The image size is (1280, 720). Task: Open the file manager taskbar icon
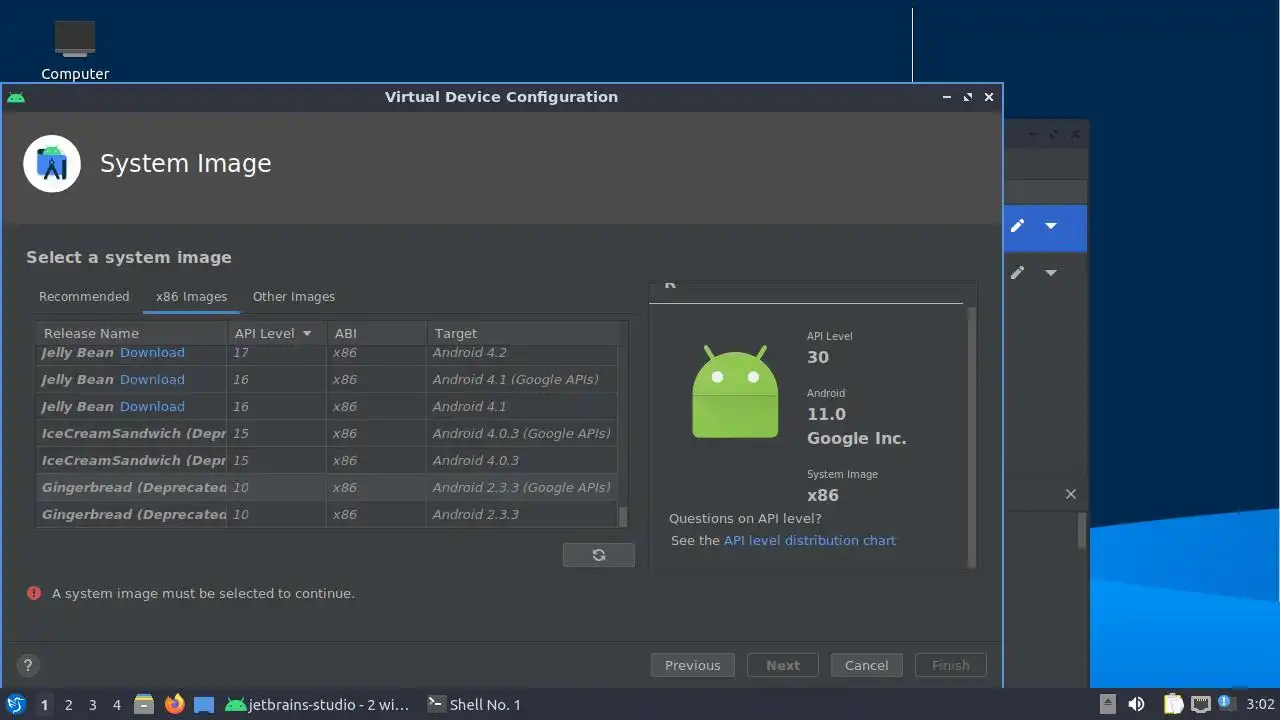point(144,705)
